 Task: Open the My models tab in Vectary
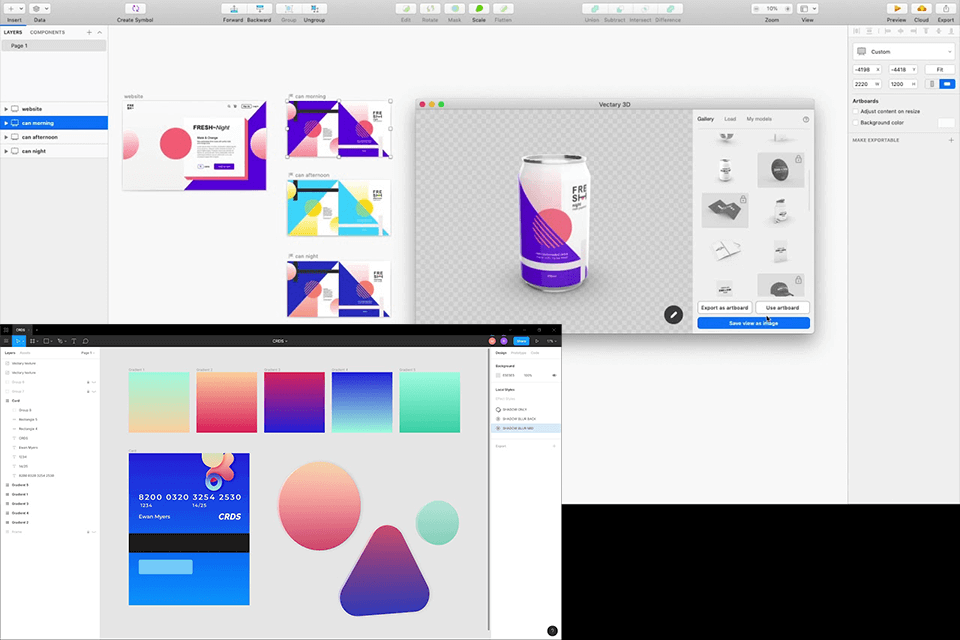pos(758,118)
